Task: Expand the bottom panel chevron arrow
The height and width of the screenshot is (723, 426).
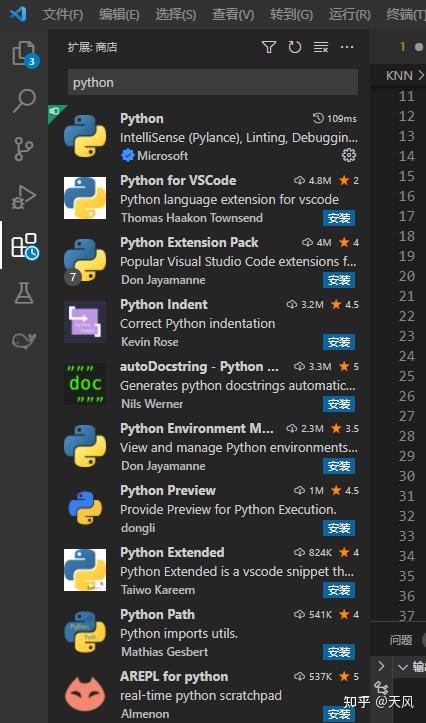Action: [381, 666]
